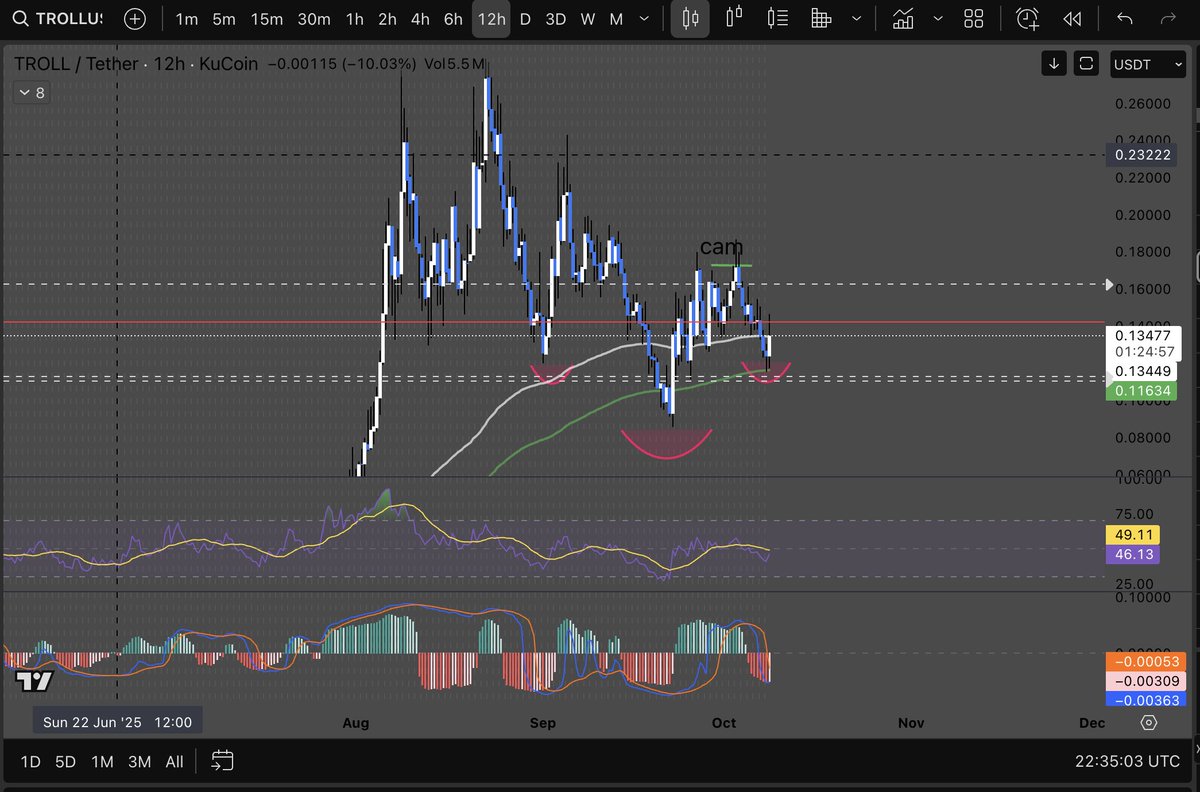Select the large red arc drawing below the September low

pos(667,444)
